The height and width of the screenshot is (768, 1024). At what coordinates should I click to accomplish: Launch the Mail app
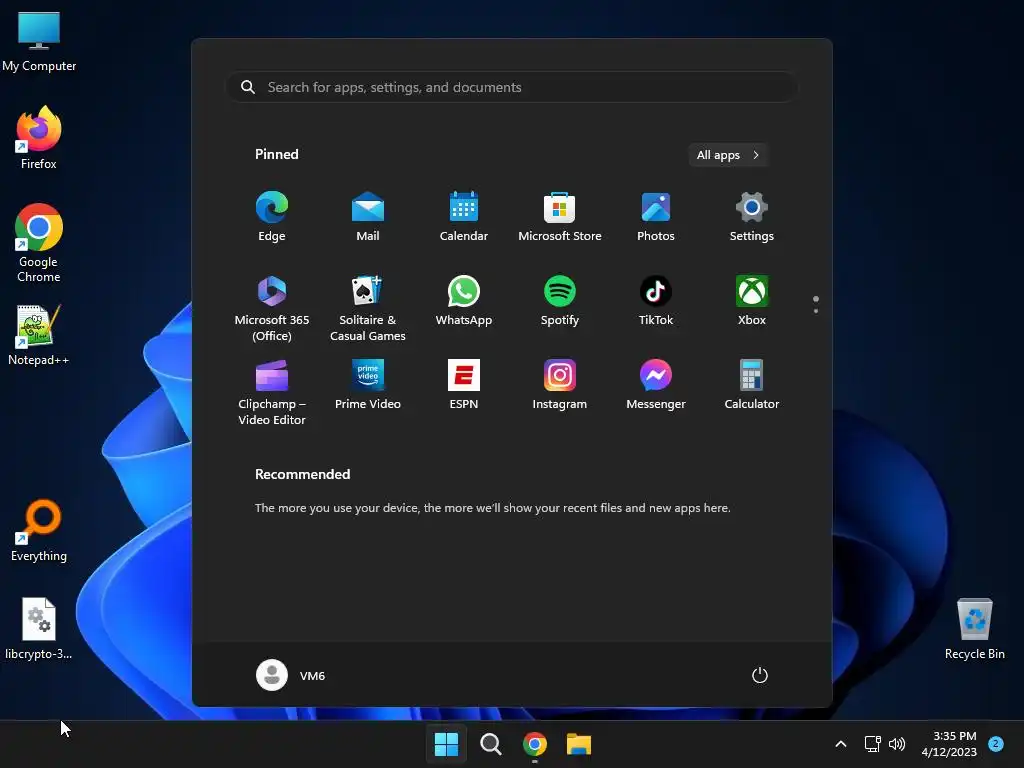[368, 216]
